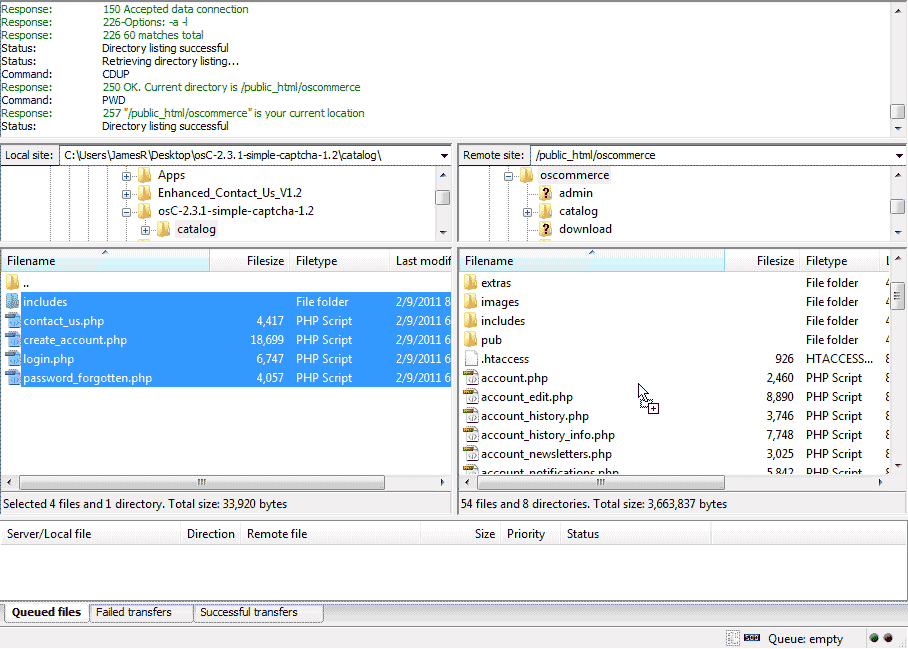Select the login.php filename text
The height and width of the screenshot is (649, 908).
(49, 359)
